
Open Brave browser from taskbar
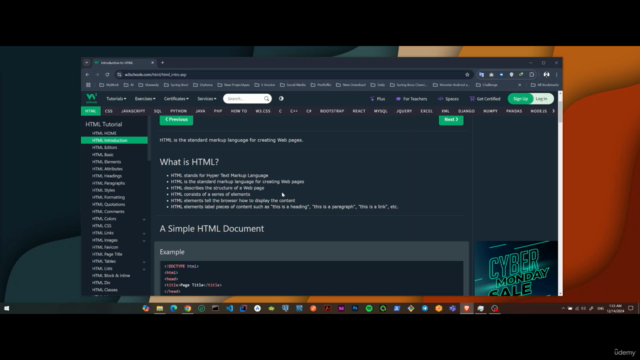pyautogui.click(x=467, y=308)
